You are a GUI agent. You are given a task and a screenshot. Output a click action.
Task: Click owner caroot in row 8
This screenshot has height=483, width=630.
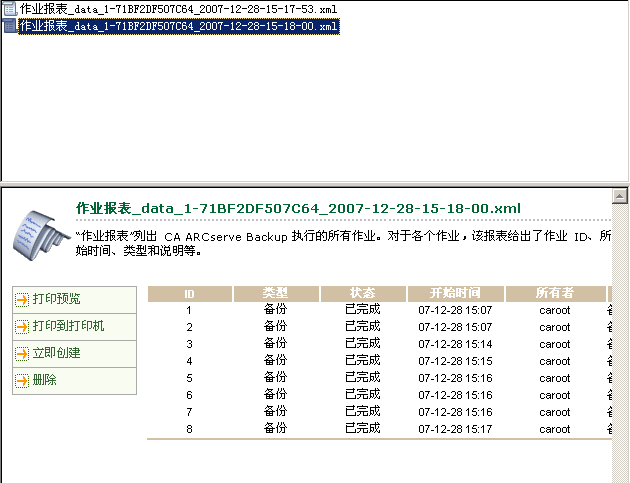pyautogui.click(x=555, y=429)
